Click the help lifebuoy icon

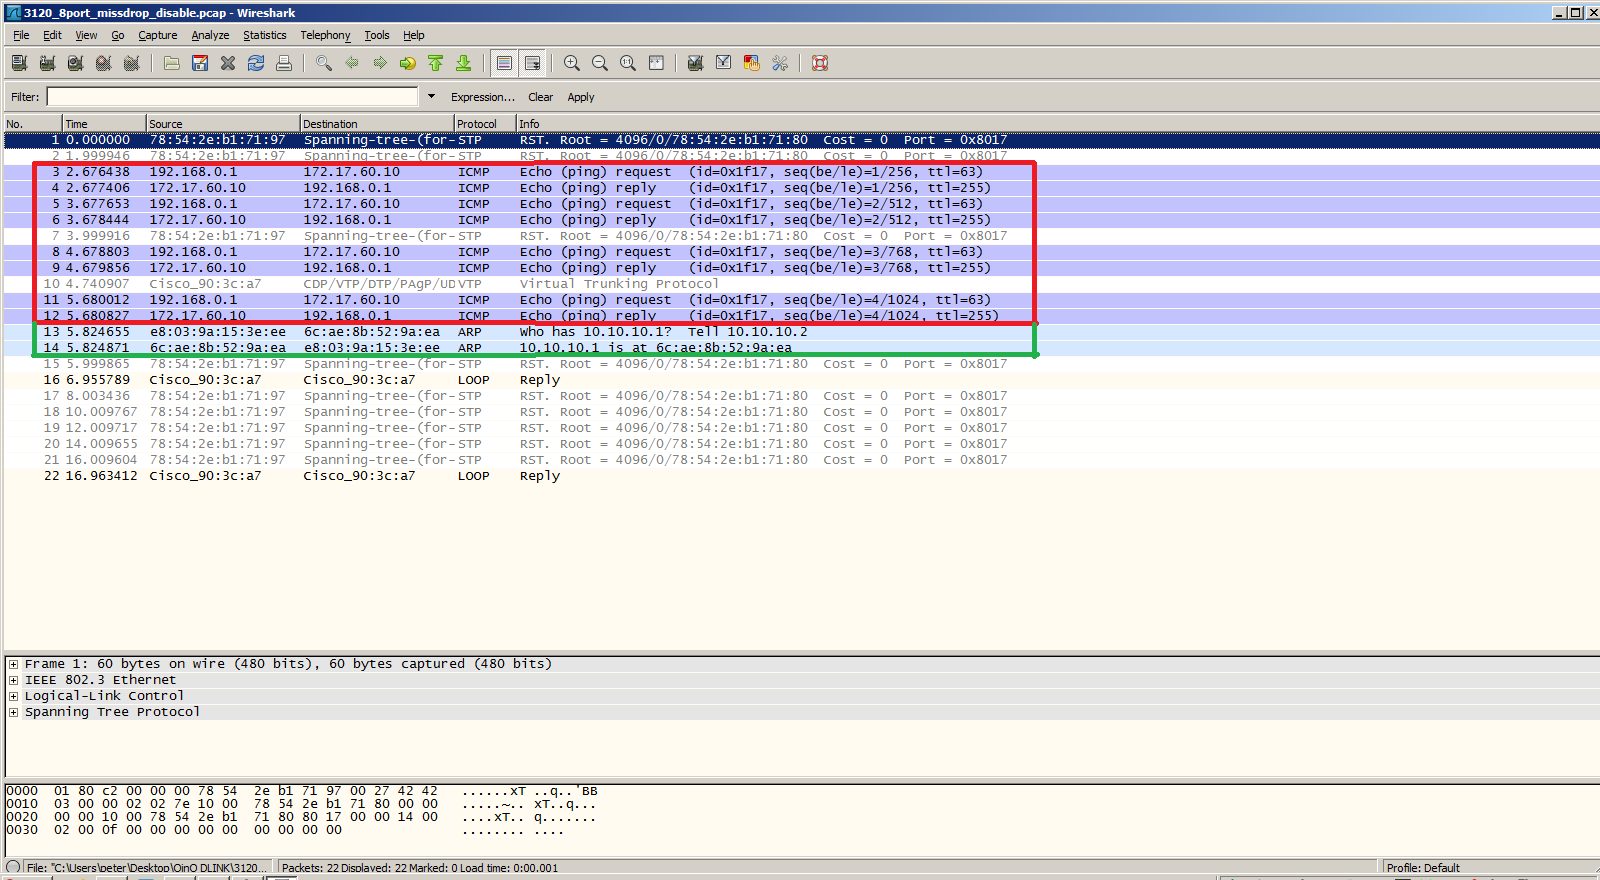point(820,63)
